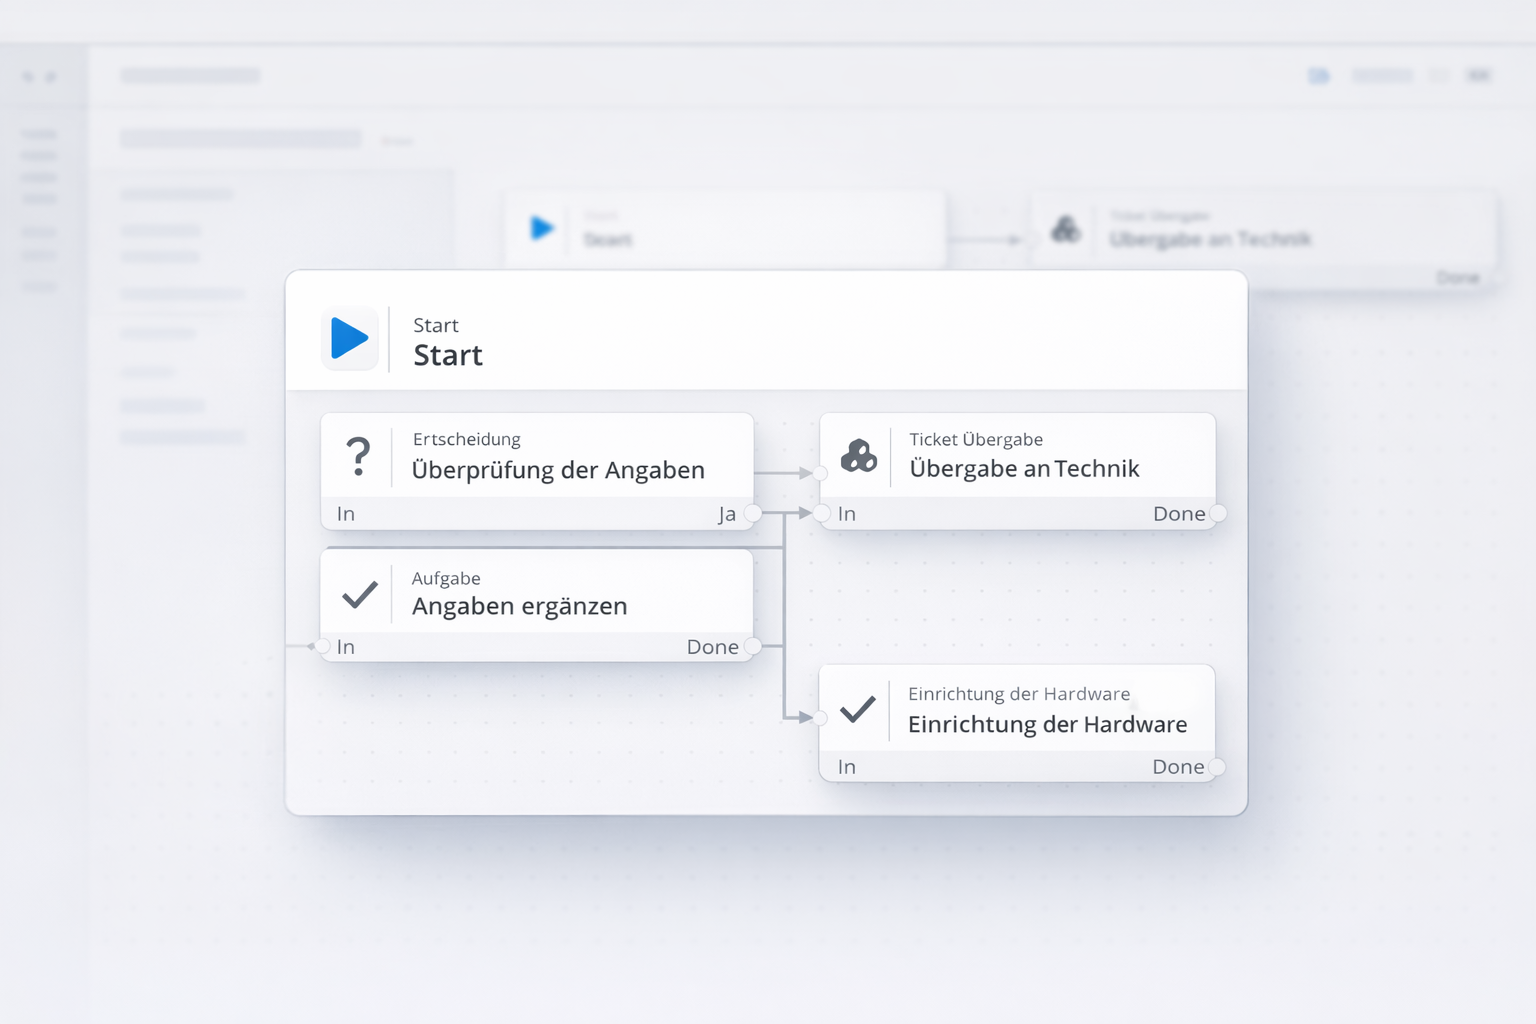Screen dimensions: 1536x1024
Task: Click the Done port of Angaben ergänzen
Action: click(x=753, y=647)
